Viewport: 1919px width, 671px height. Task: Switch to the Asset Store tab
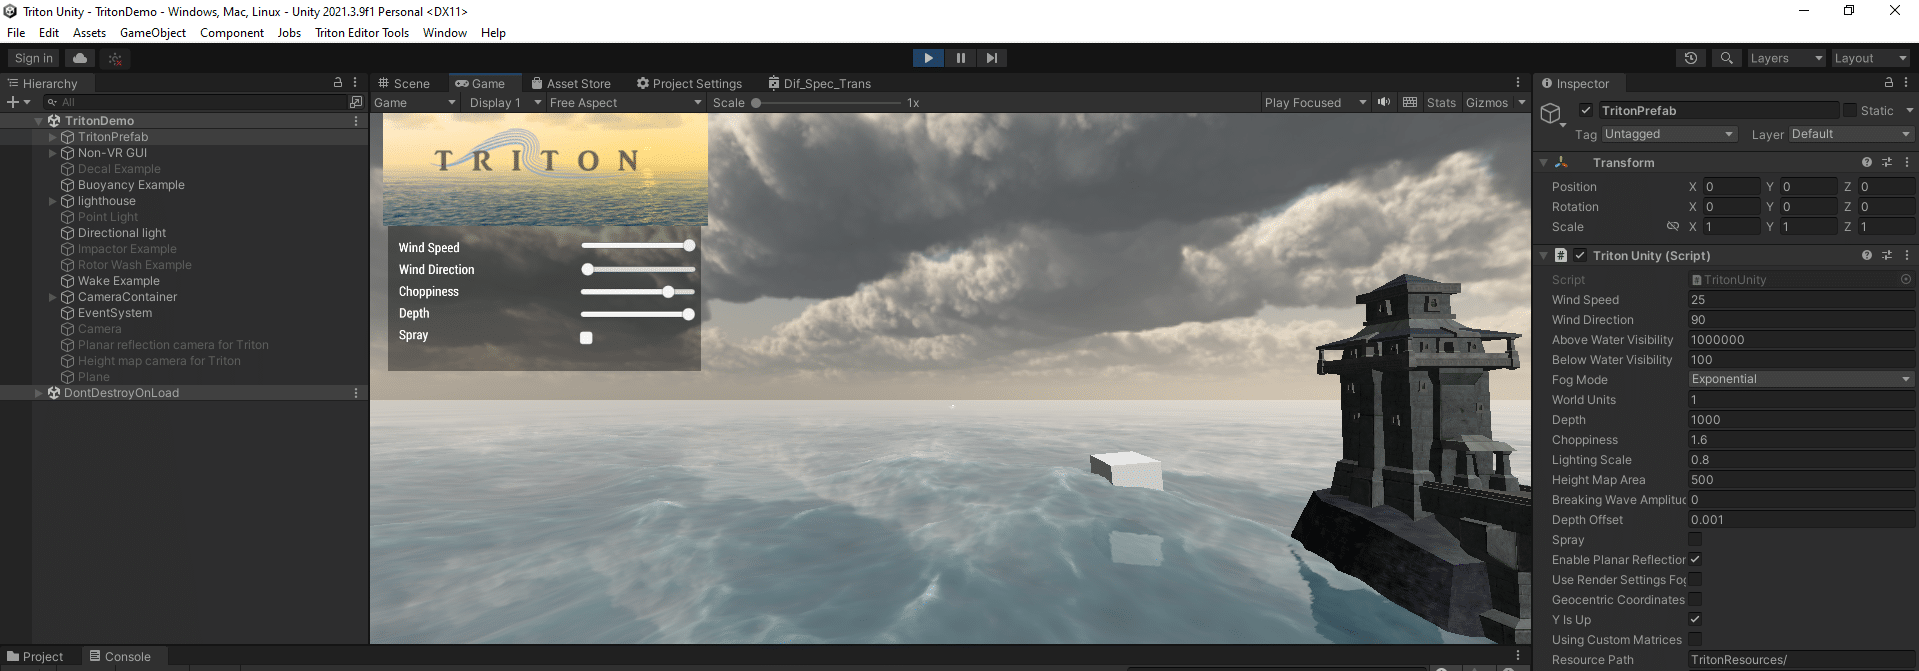(x=571, y=83)
